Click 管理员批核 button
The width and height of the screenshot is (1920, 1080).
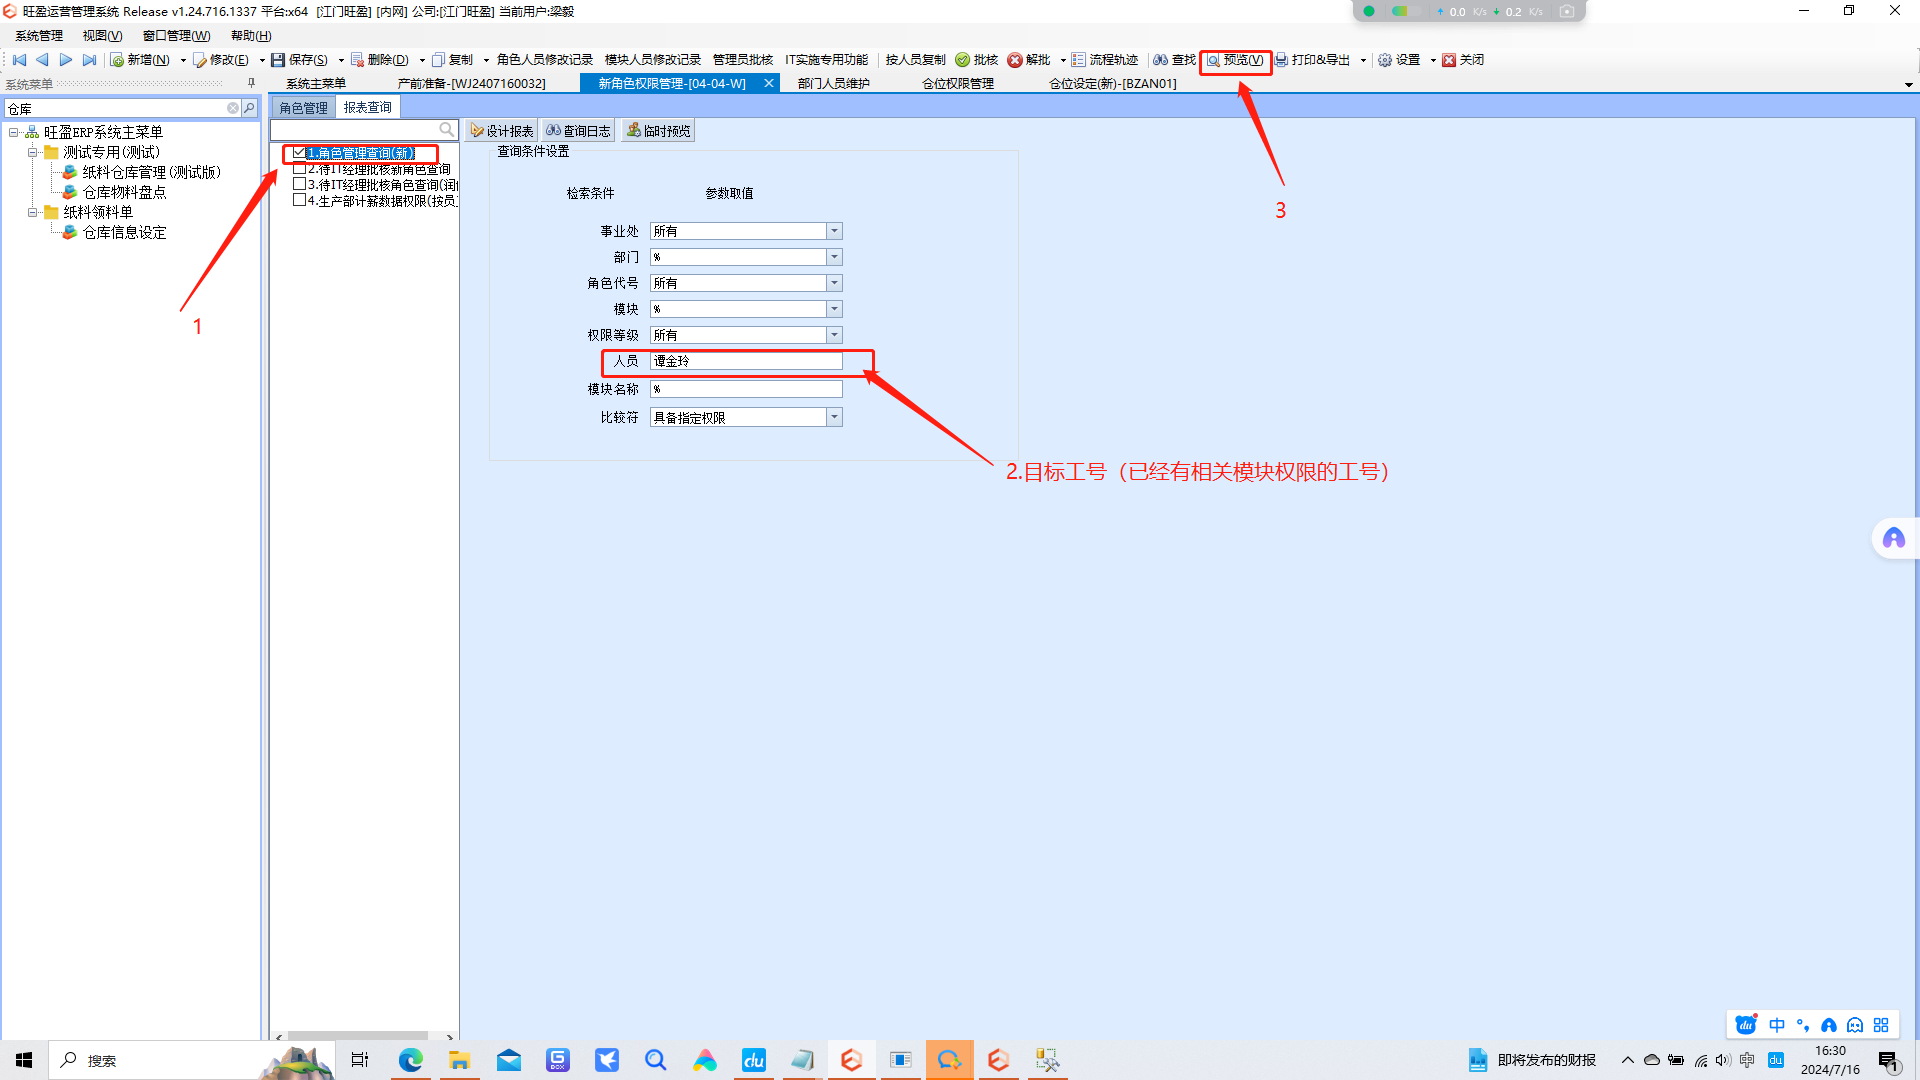(x=743, y=60)
